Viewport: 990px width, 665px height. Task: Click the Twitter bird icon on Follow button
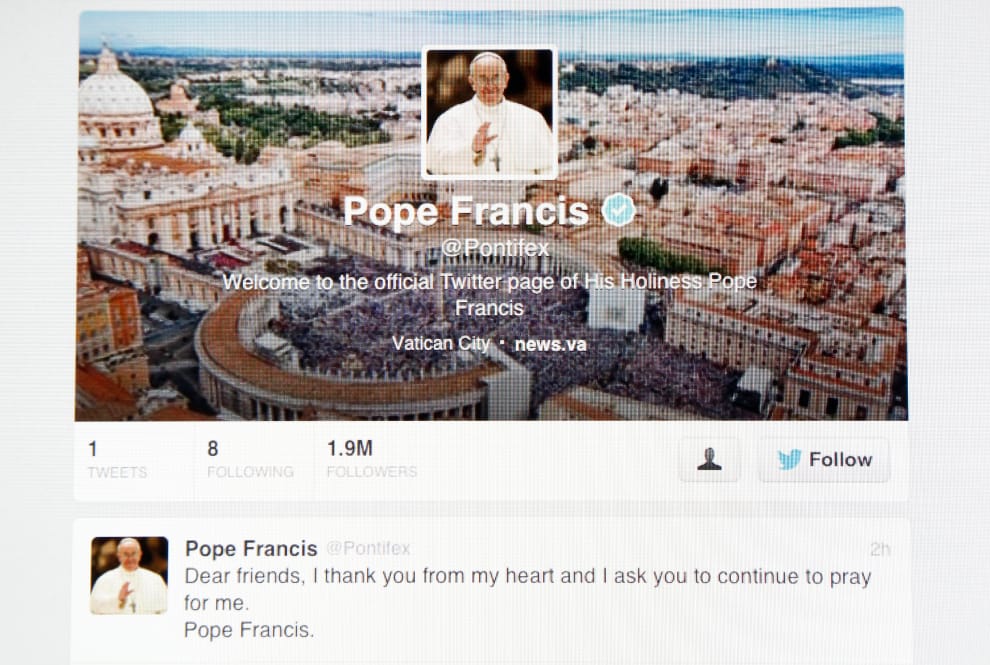(789, 459)
